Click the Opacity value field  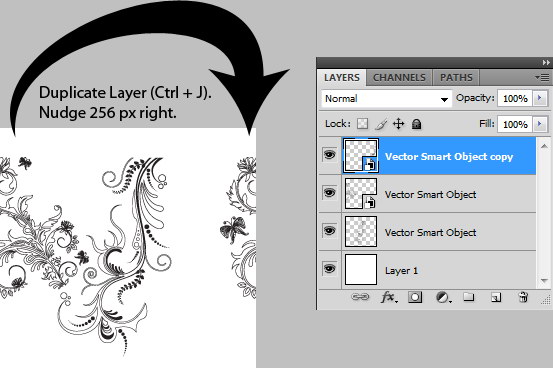pos(515,98)
